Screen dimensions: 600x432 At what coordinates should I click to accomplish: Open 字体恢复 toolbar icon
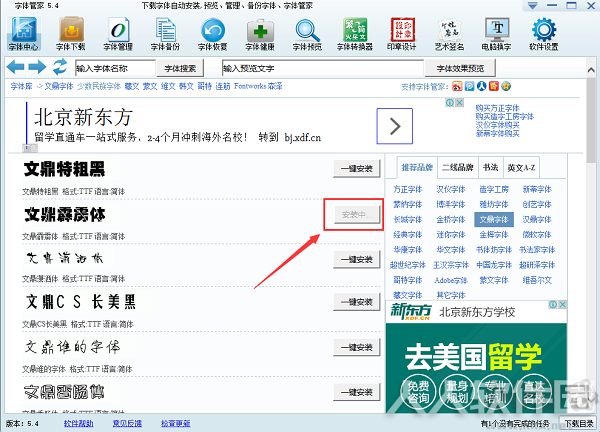point(213,34)
